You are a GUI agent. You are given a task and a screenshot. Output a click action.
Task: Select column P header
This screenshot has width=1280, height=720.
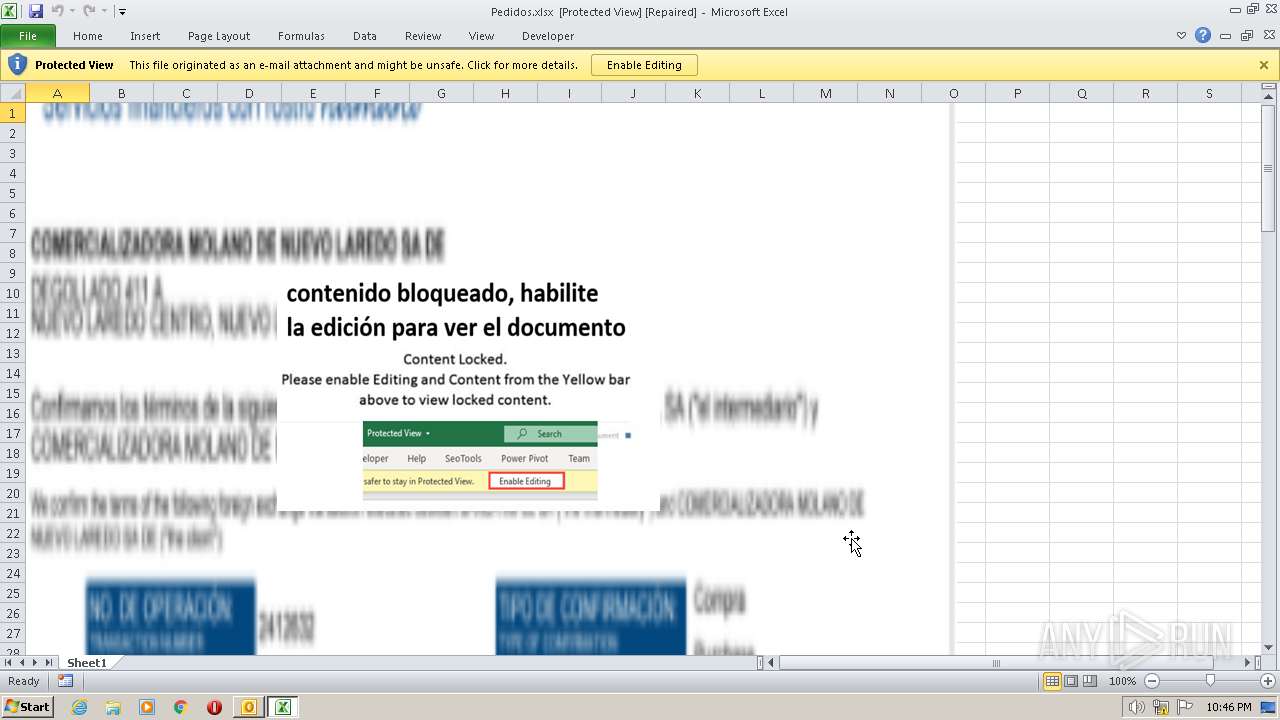[x=1017, y=93]
